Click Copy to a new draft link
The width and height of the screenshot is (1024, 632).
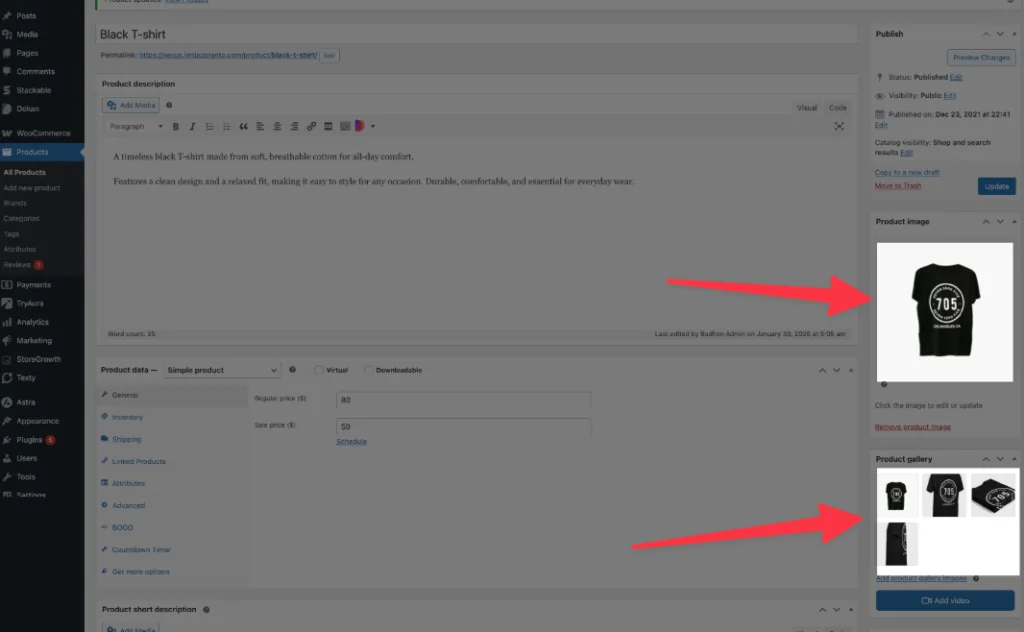(907, 172)
